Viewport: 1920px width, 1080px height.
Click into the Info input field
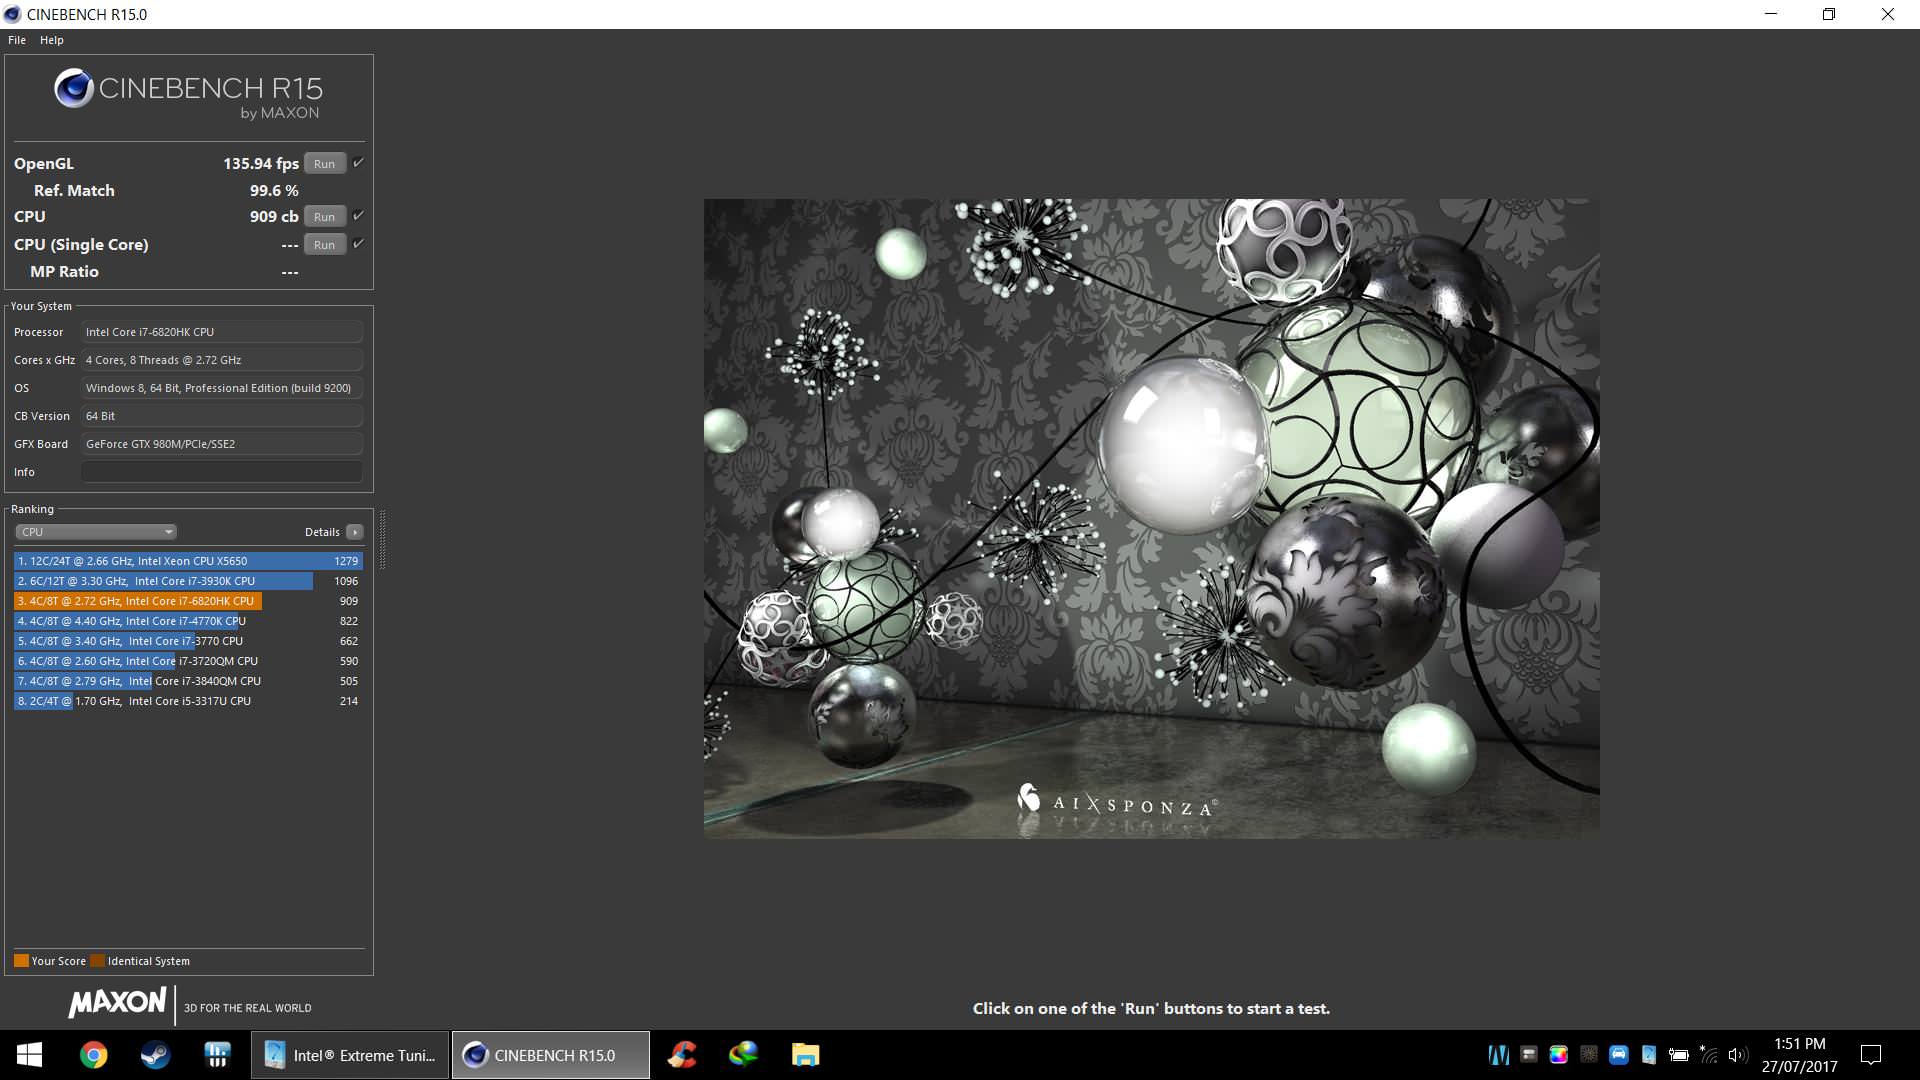[x=222, y=472]
